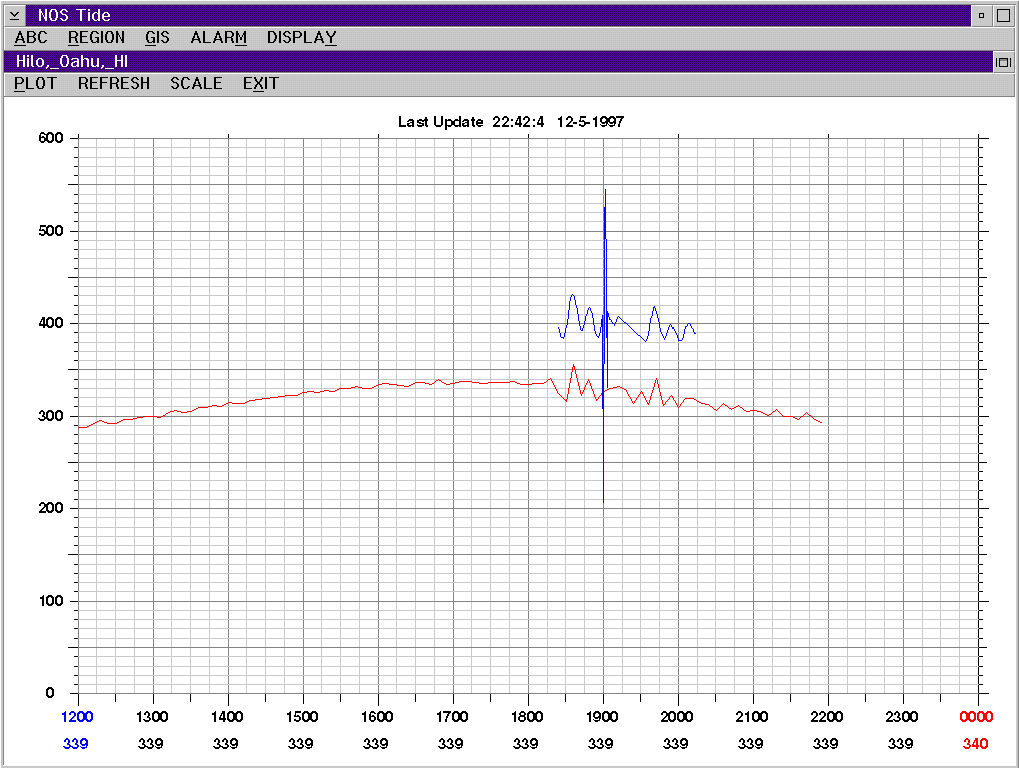1019x768 pixels.
Task: Open the ALARM menu
Action: pyautogui.click(x=218, y=38)
